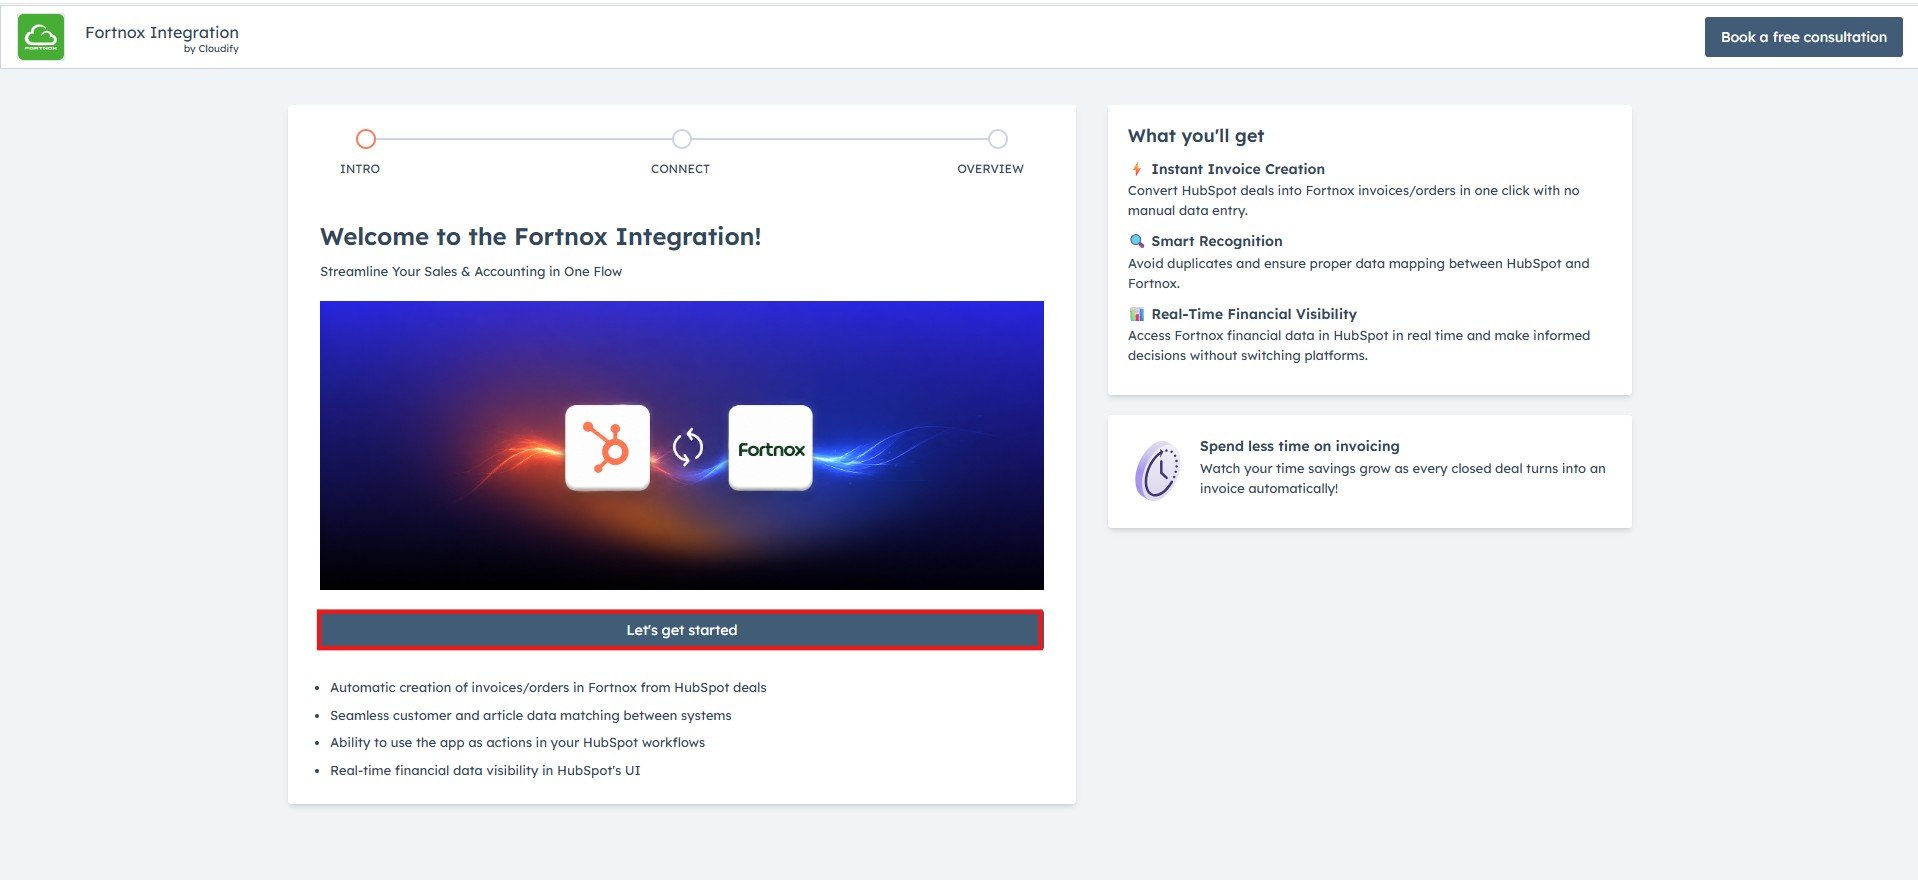Click 'Real-time financial data visibility' bullet

pyautogui.click(x=485, y=771)
